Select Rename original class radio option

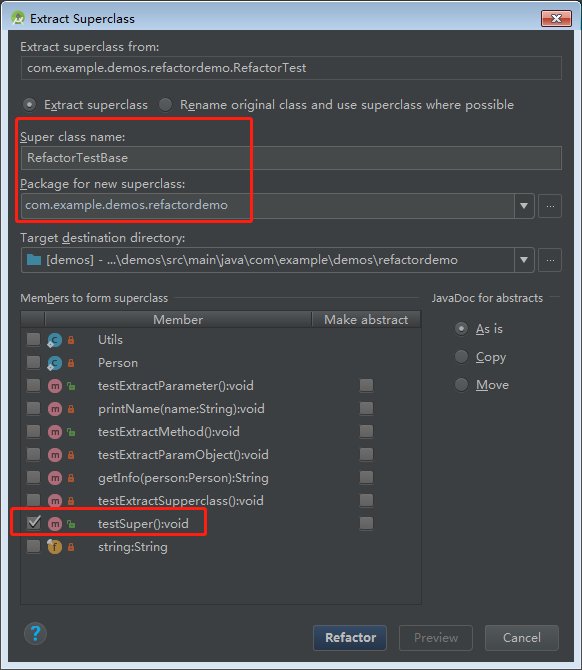[x=165, y=105]
